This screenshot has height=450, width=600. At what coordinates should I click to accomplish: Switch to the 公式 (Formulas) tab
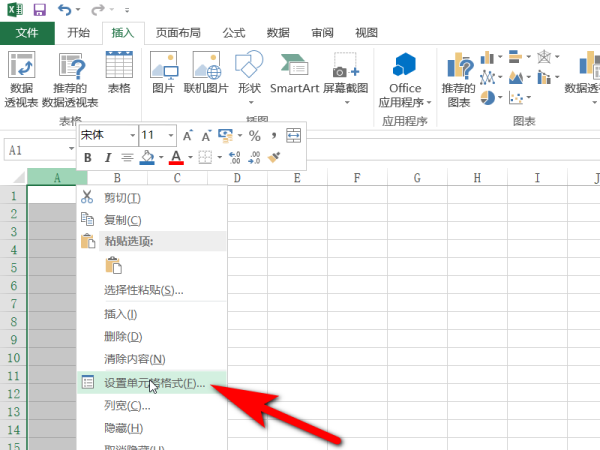pos(234,33)
